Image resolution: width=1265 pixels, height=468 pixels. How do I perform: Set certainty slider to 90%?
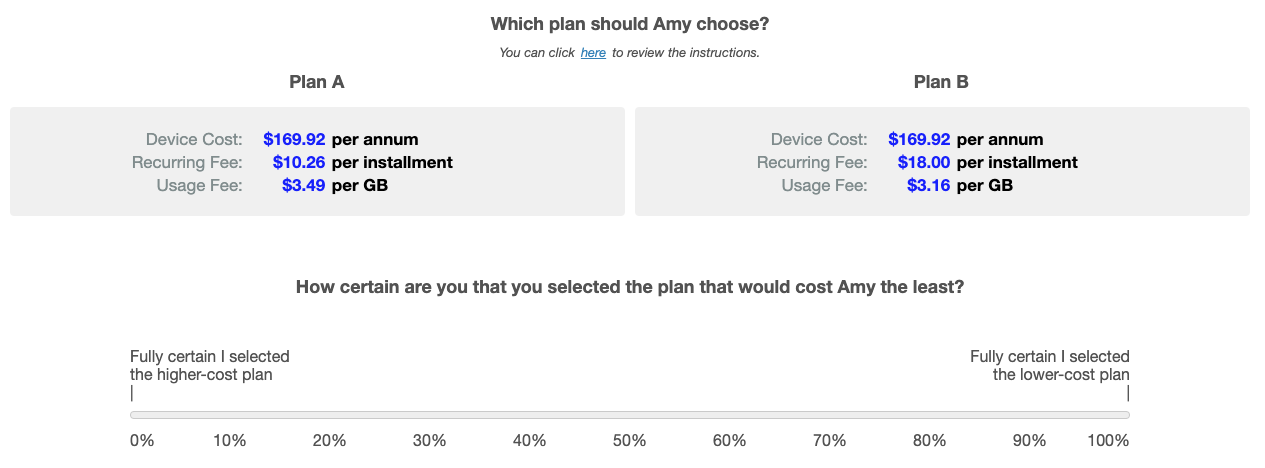1030,415
